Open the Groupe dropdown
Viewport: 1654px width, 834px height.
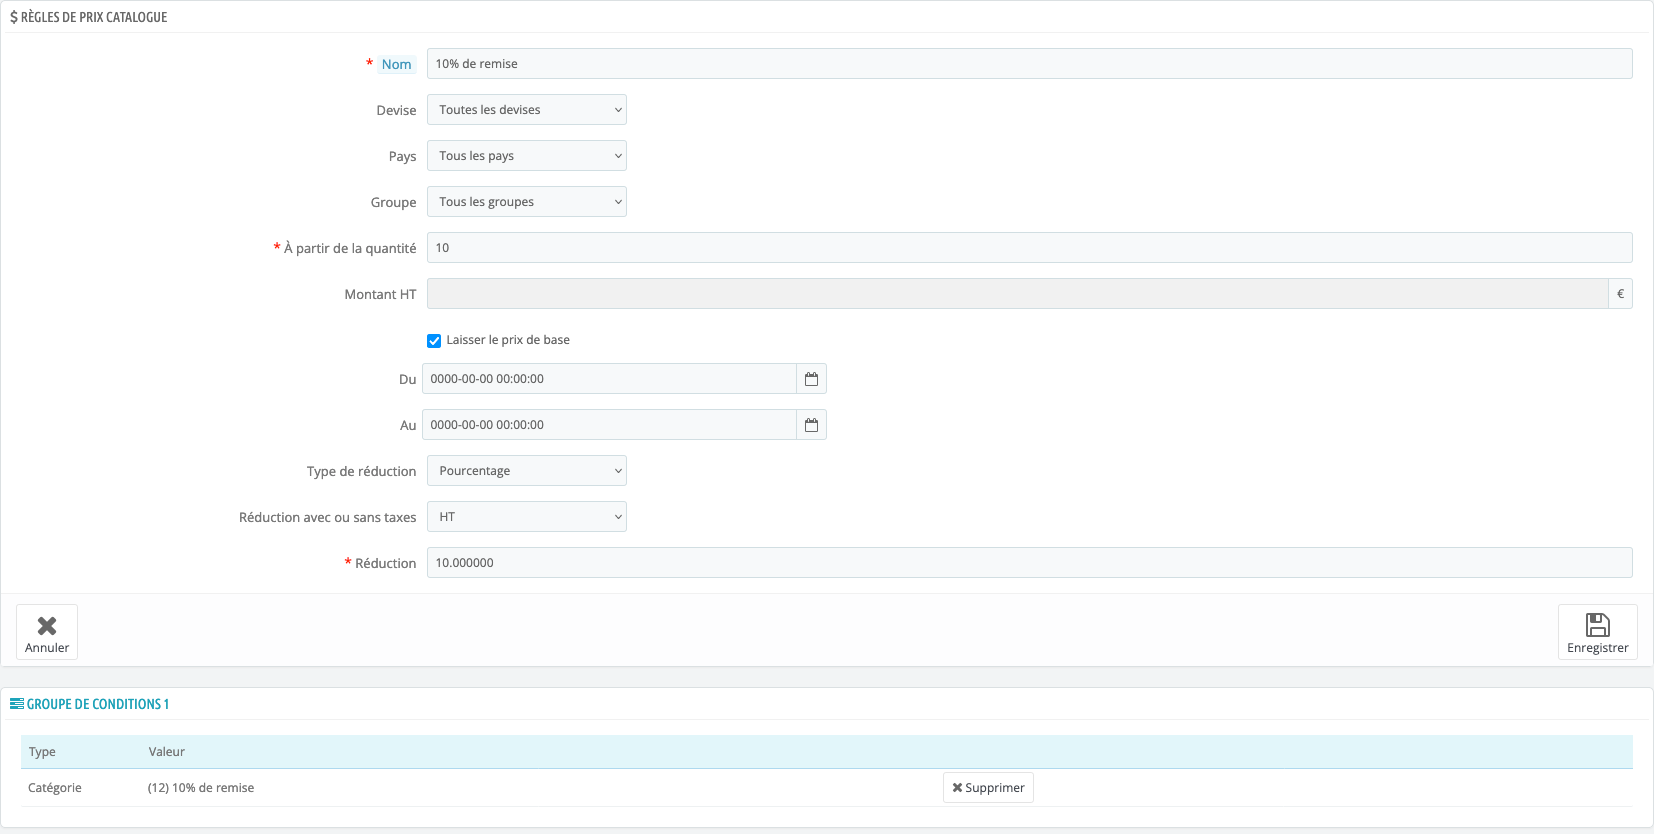(x=527, y=202)
